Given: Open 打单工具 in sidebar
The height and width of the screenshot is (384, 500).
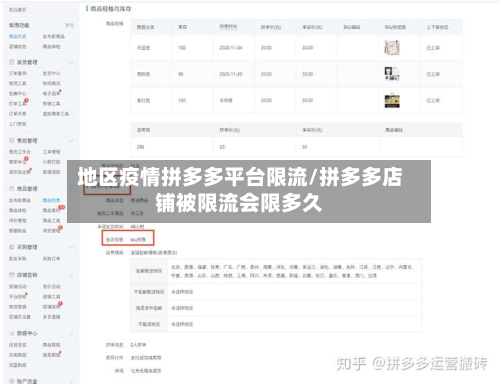Looking at the screenshot, I should click(17, 104).
